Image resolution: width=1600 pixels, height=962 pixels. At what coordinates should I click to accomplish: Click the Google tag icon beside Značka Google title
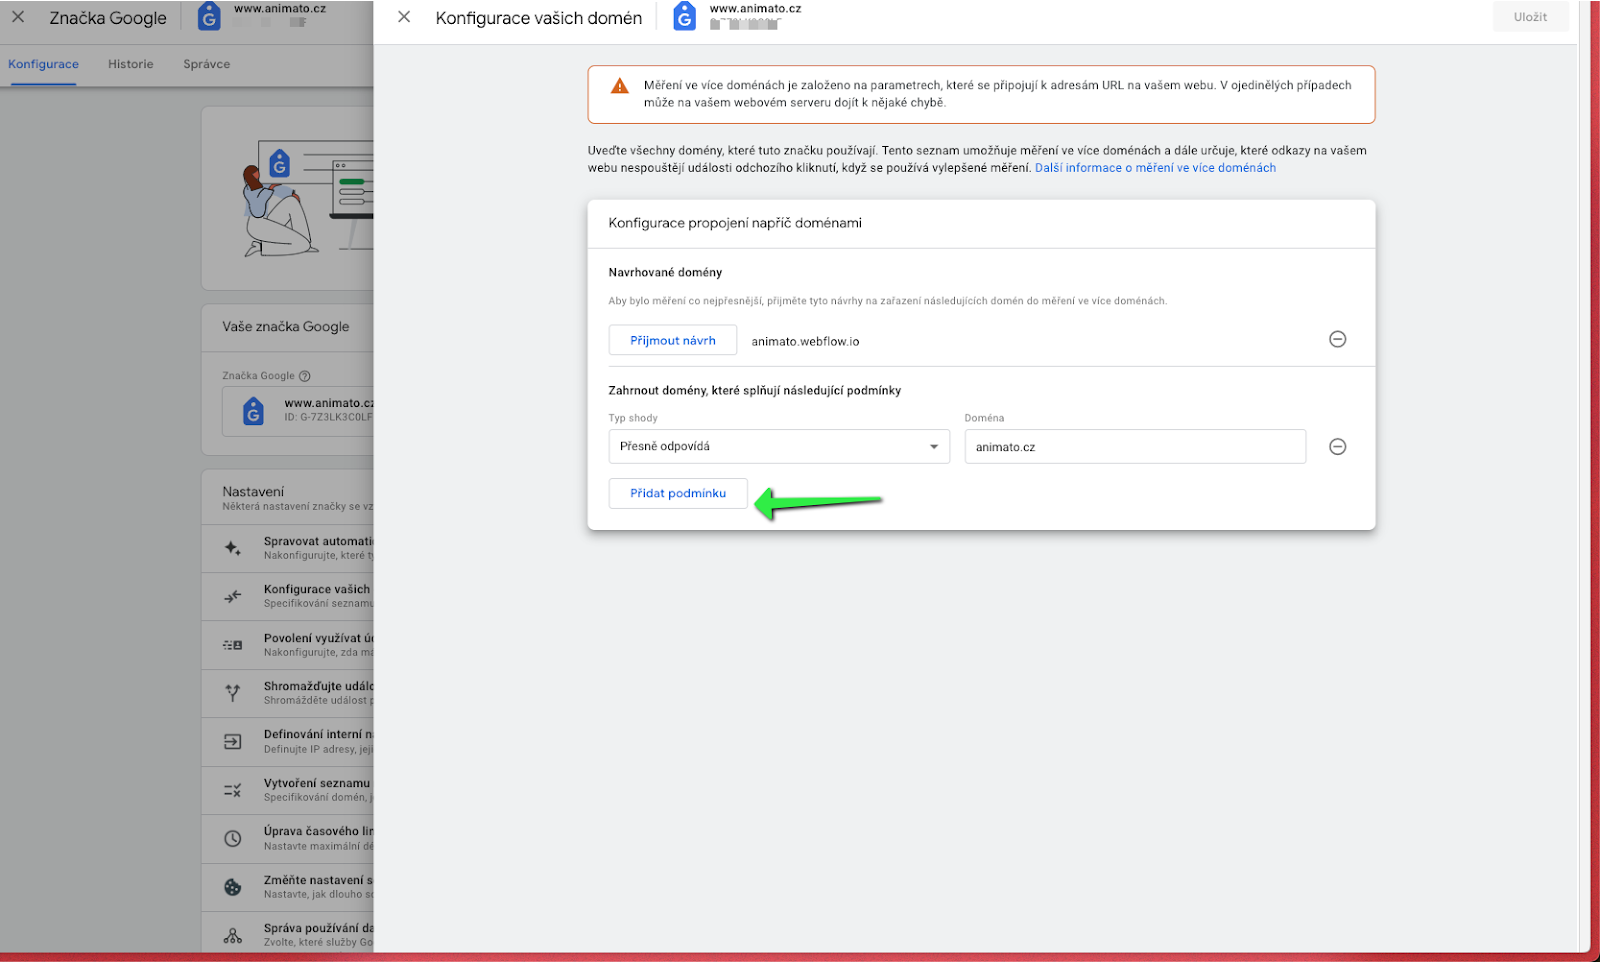point(209,17)
